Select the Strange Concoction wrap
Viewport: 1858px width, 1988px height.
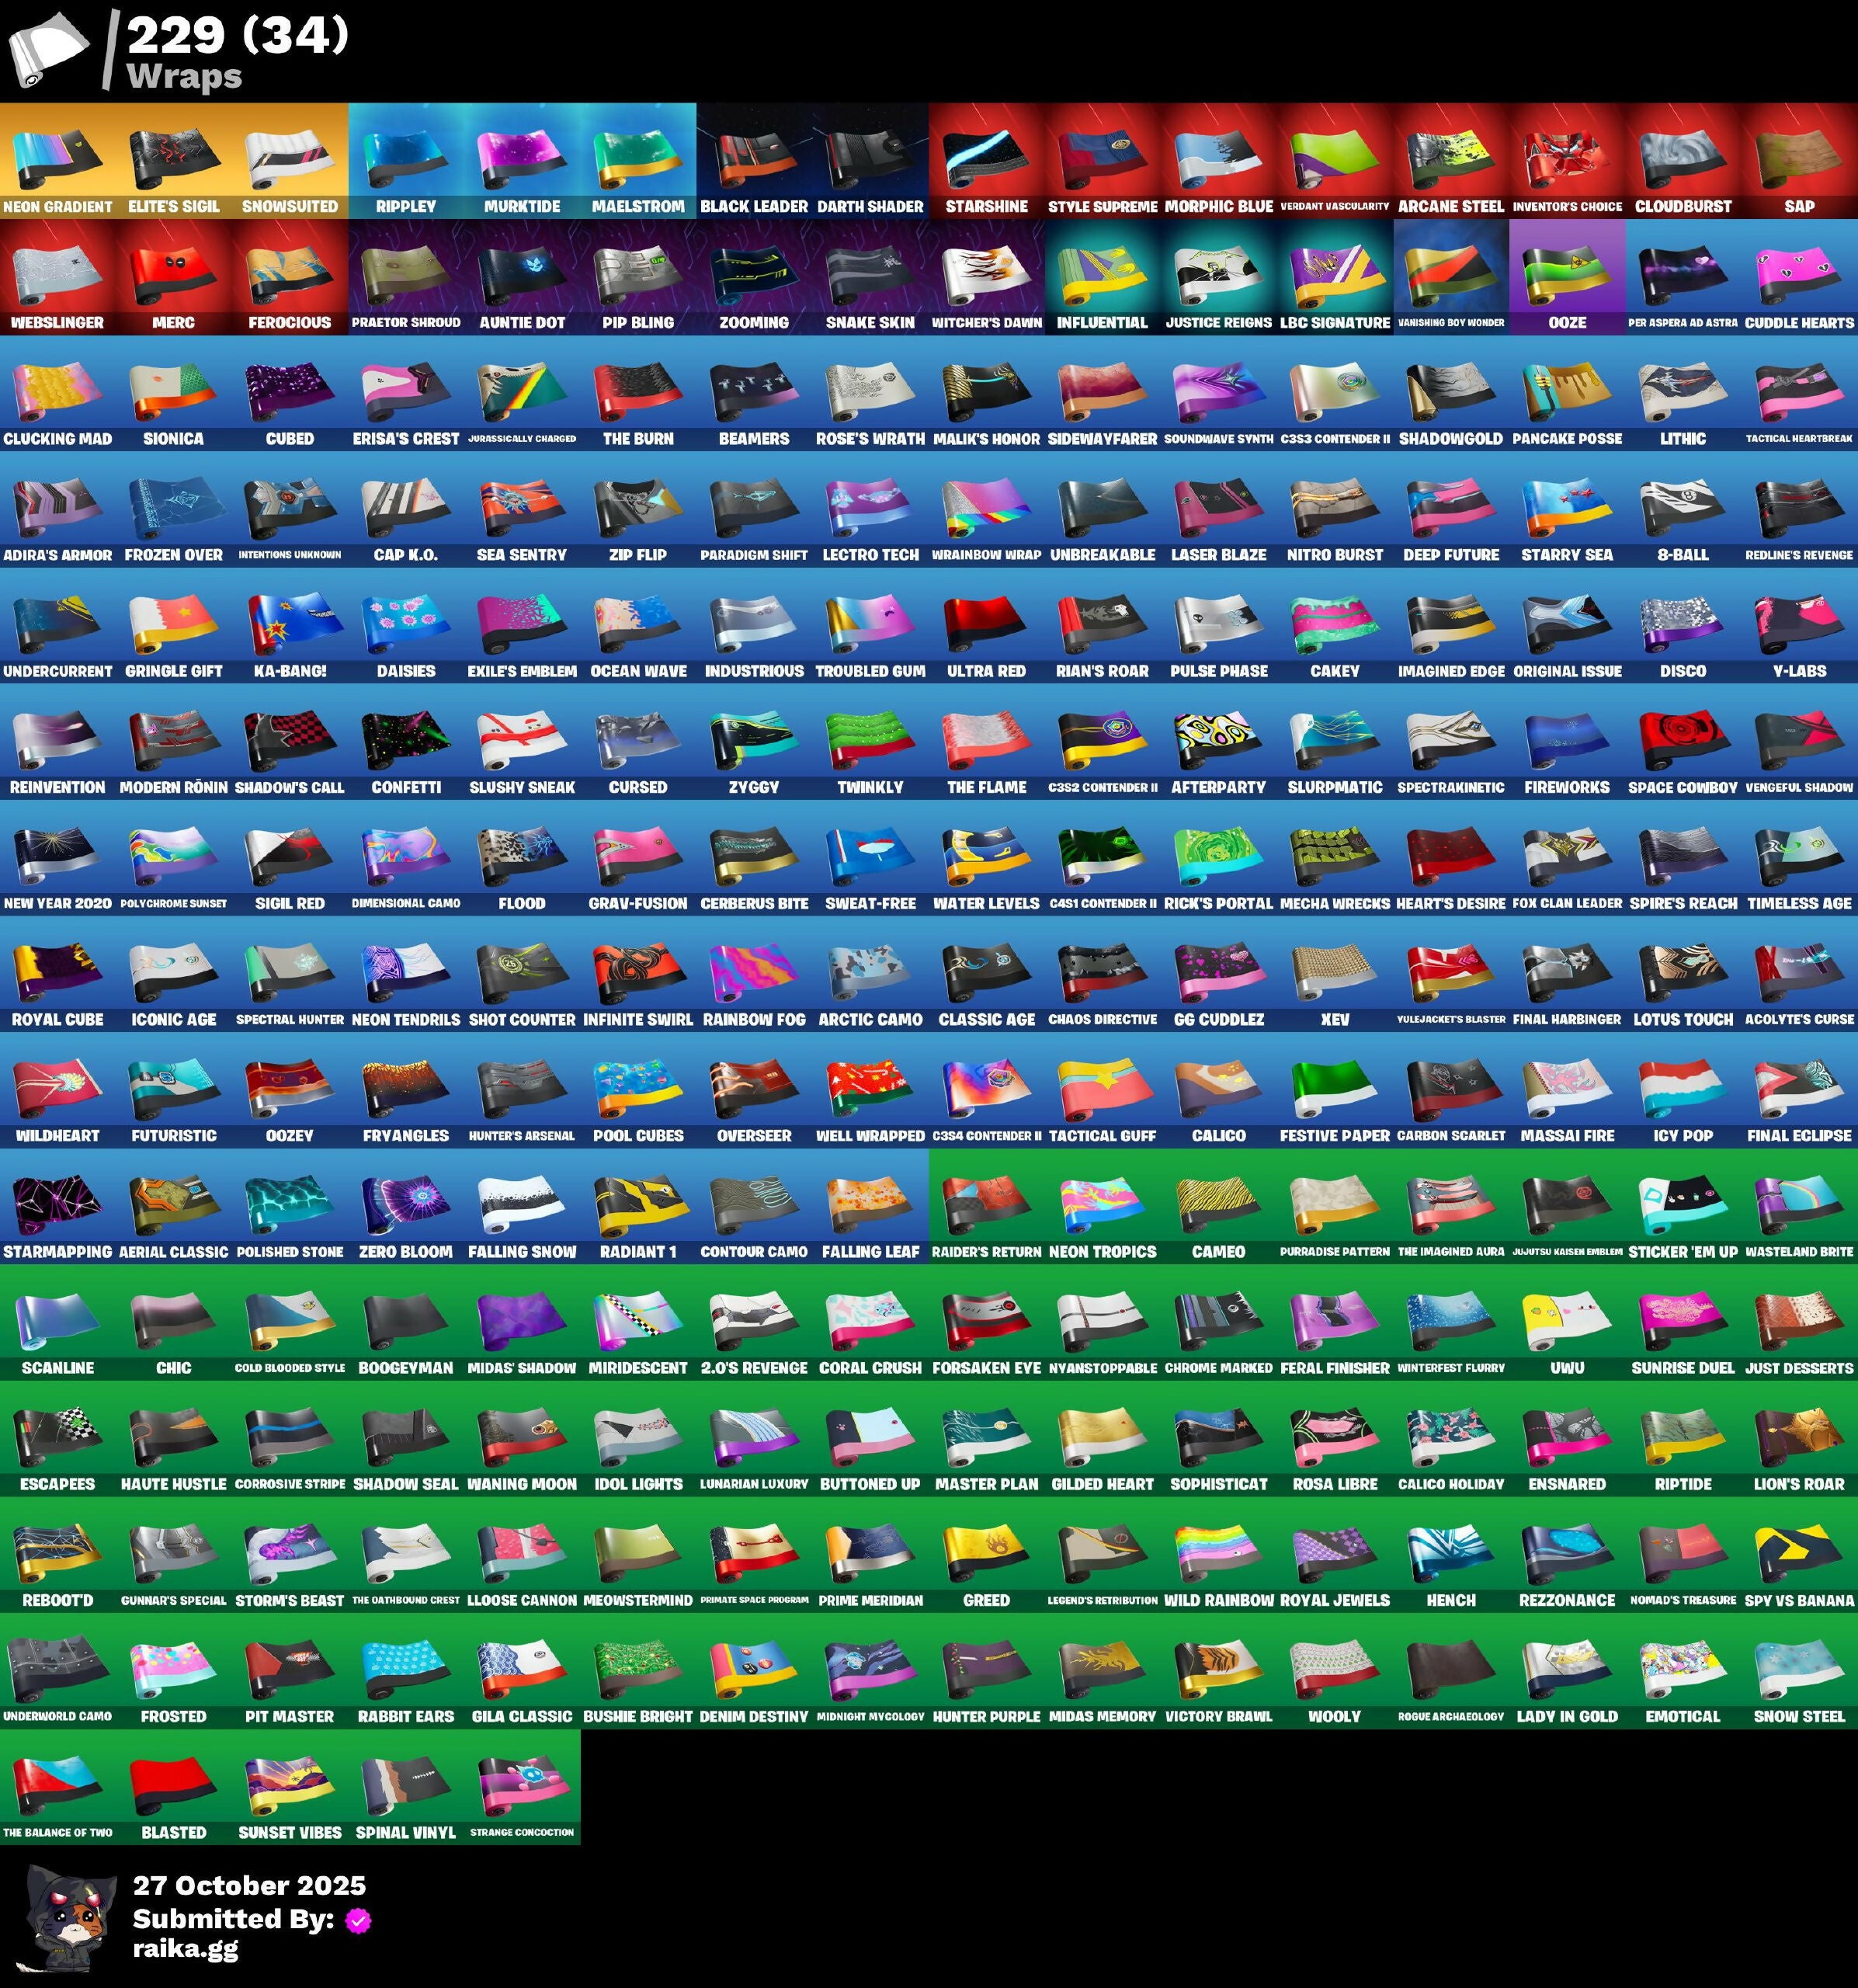click(x=522, y=1785)
